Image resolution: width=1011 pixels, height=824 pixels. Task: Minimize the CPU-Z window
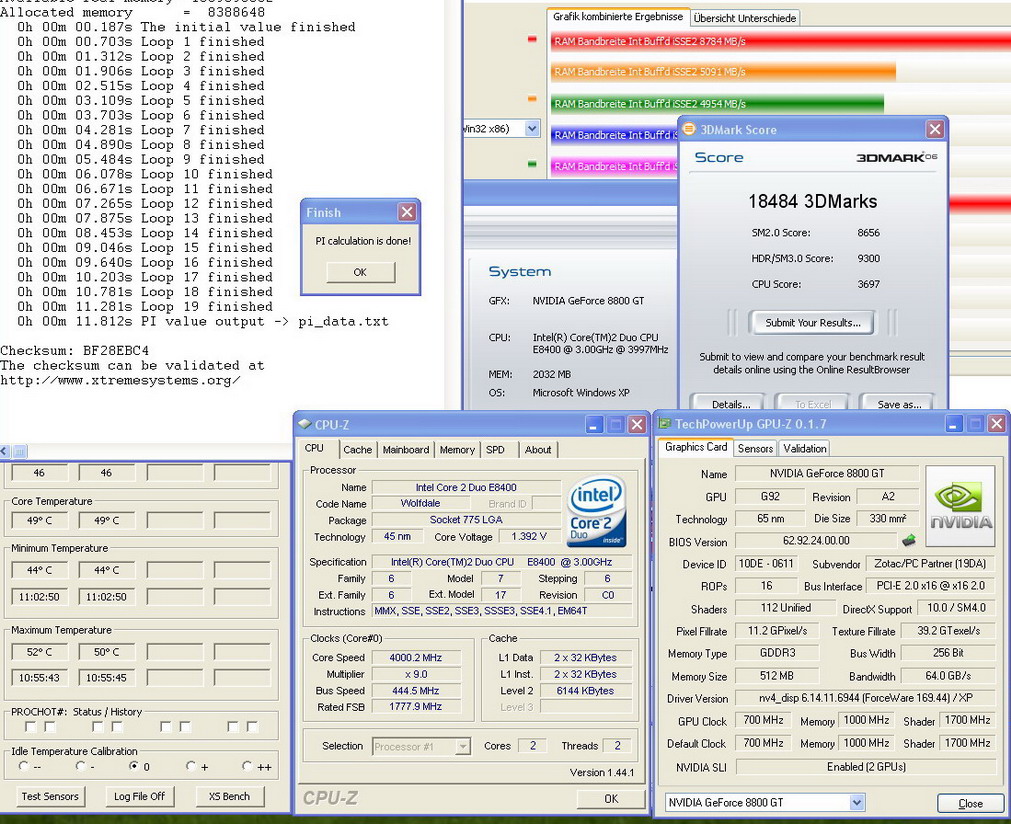[x=594, y=424]
